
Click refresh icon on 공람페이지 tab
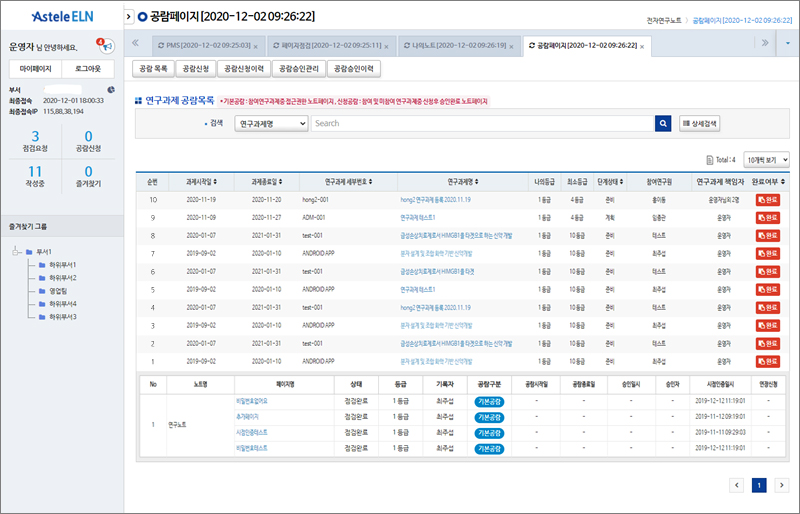[530, 46]
